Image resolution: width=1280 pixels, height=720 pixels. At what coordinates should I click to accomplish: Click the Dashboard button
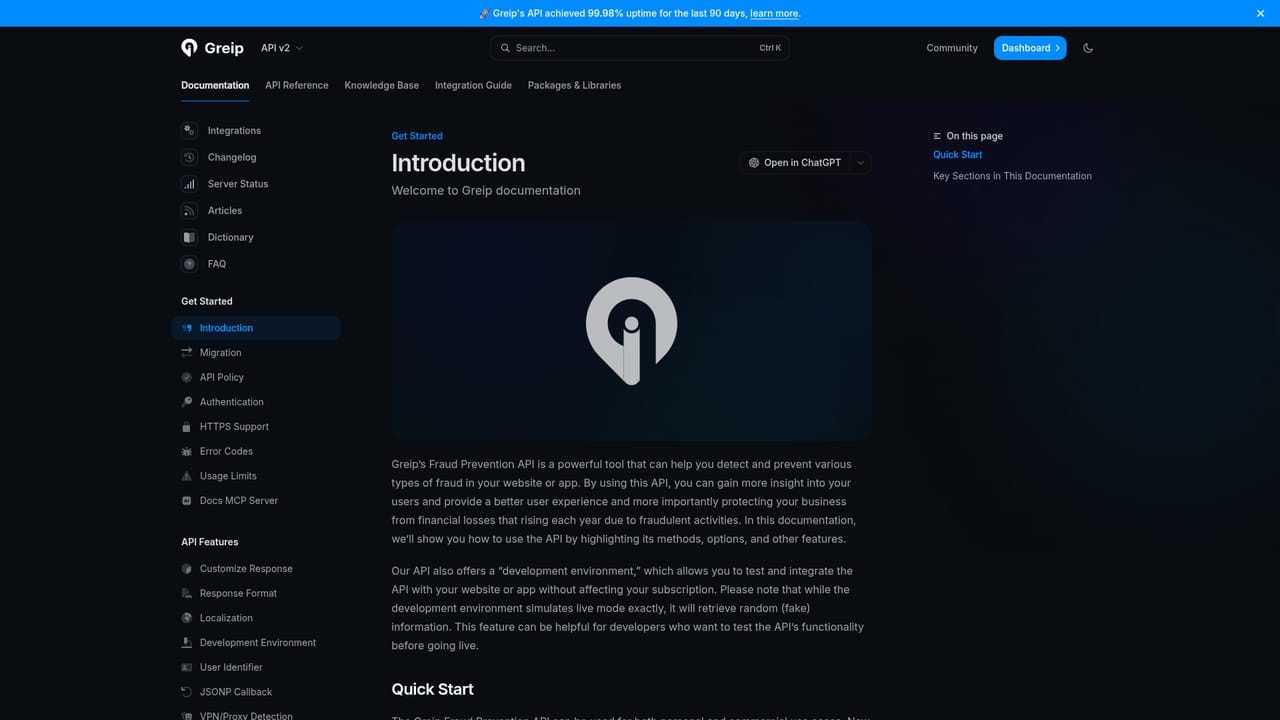pyautogui.click(x=1030, y=48)
